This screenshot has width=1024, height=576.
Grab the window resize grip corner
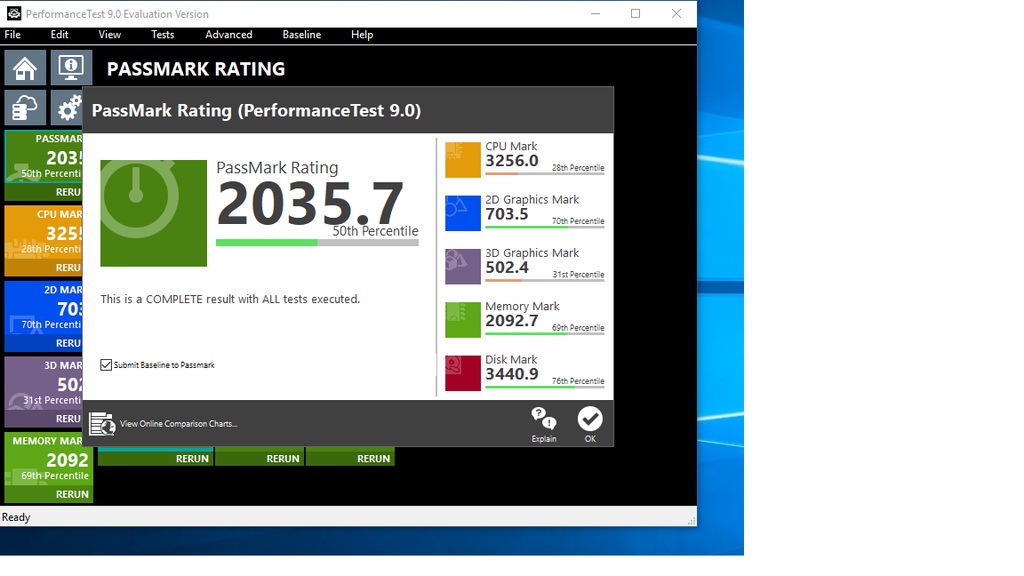click(692, 520)
